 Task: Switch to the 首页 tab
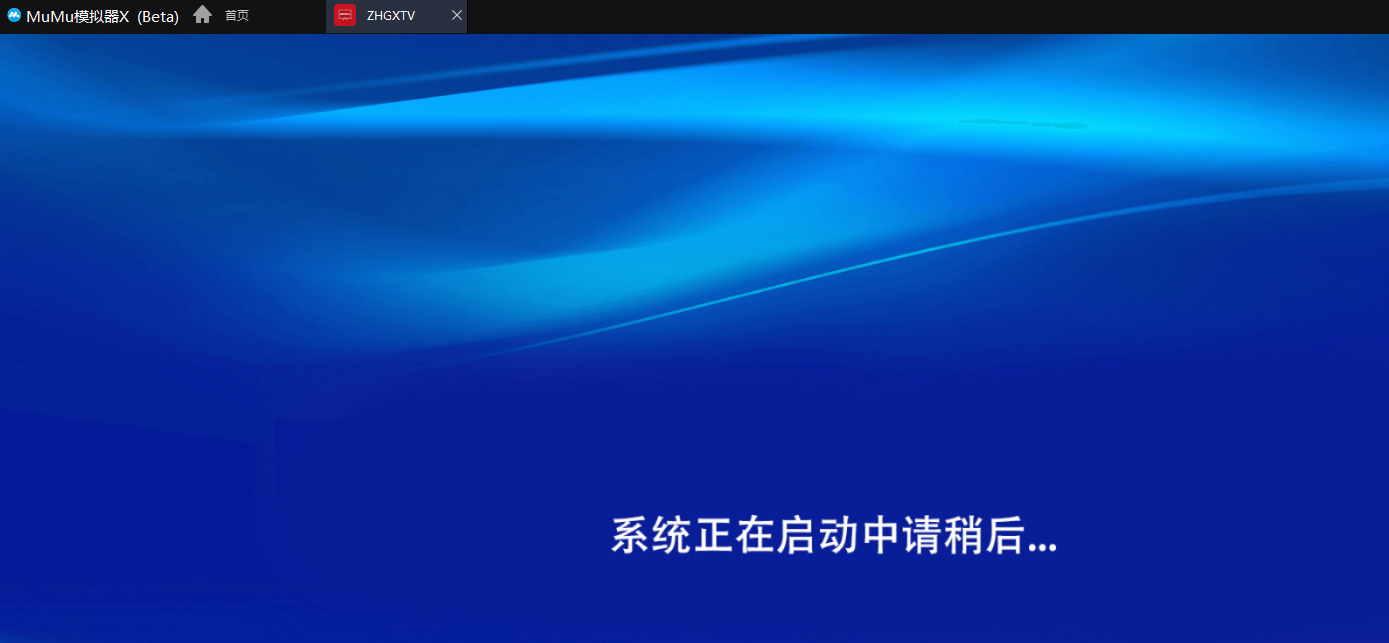[x=237, y=15]
